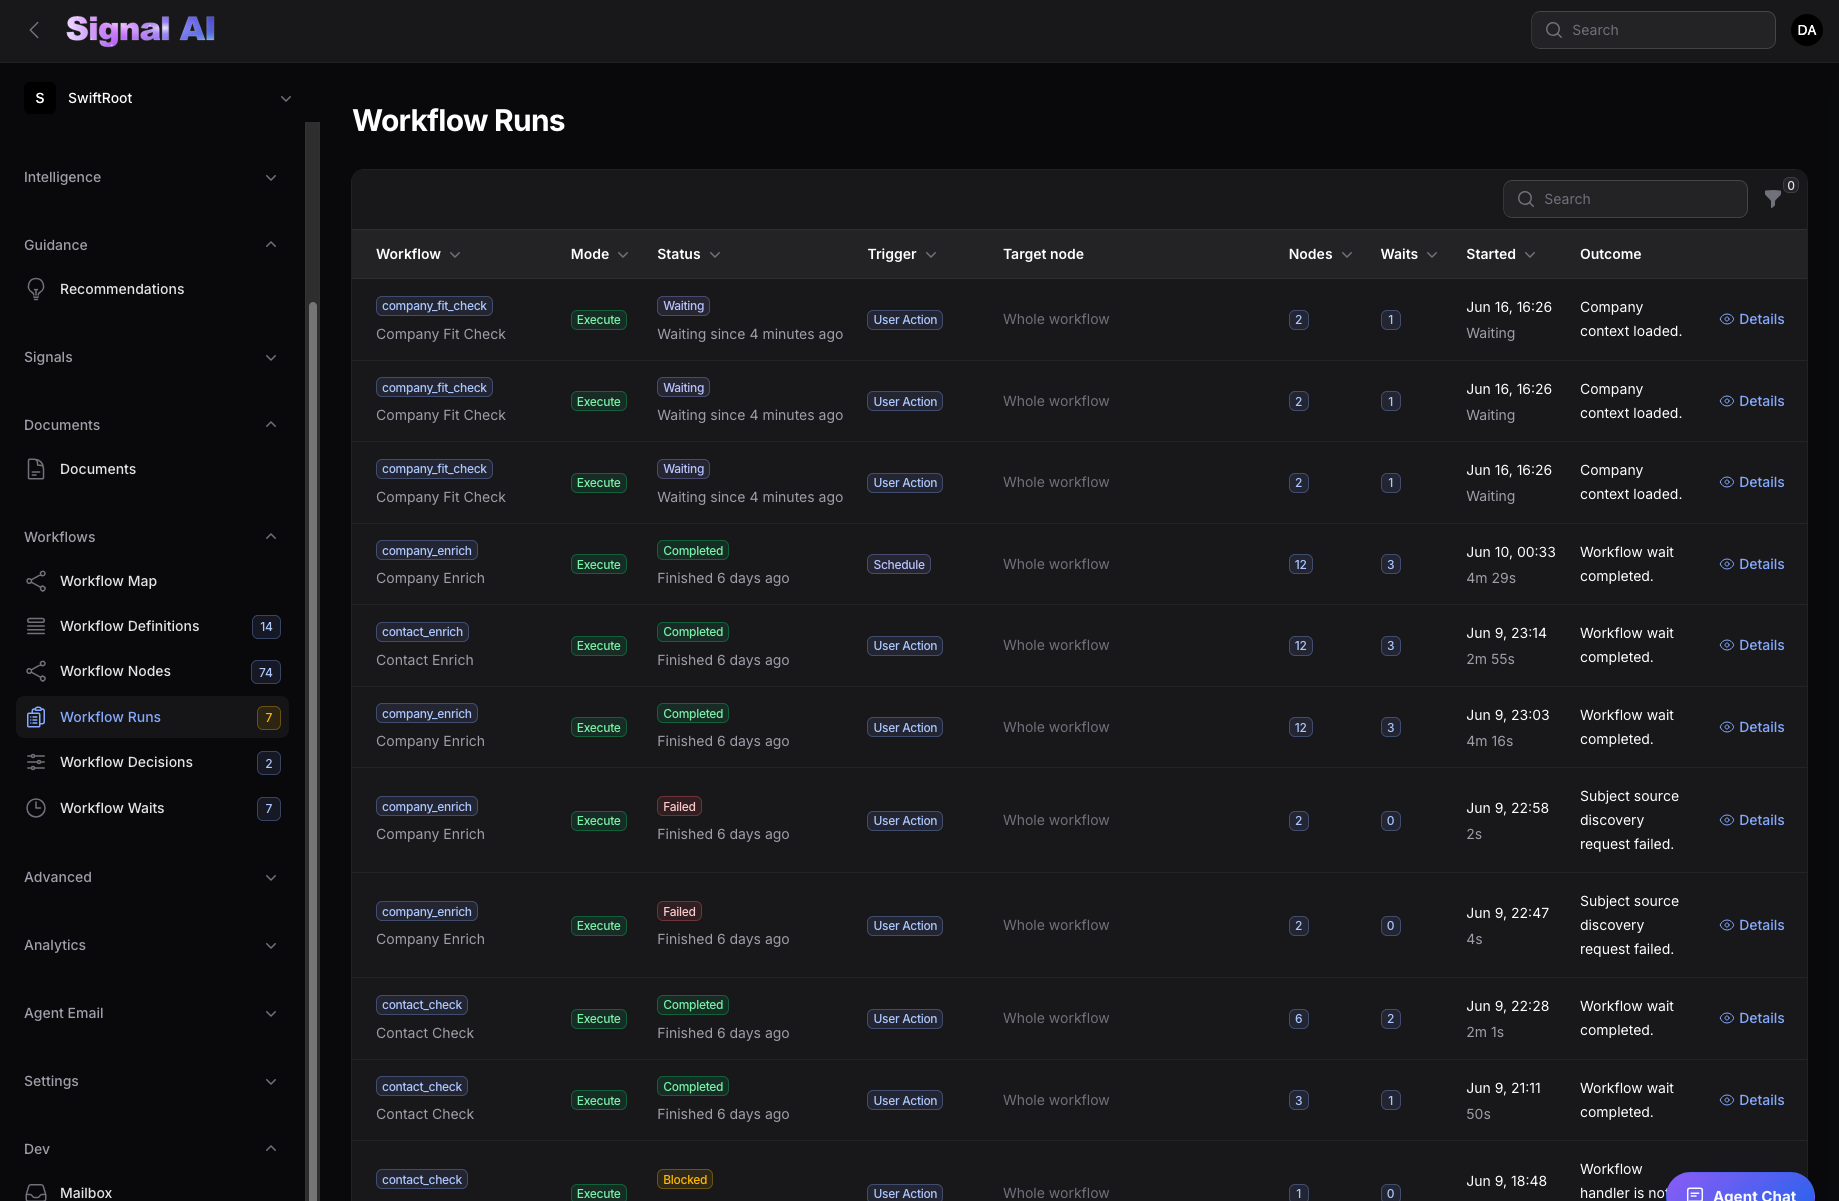This screenshot has height=1201, width=1839.
Task: Click the Workflow Waits clock icon
Action: pyautogui.click(x=36, y=808)
